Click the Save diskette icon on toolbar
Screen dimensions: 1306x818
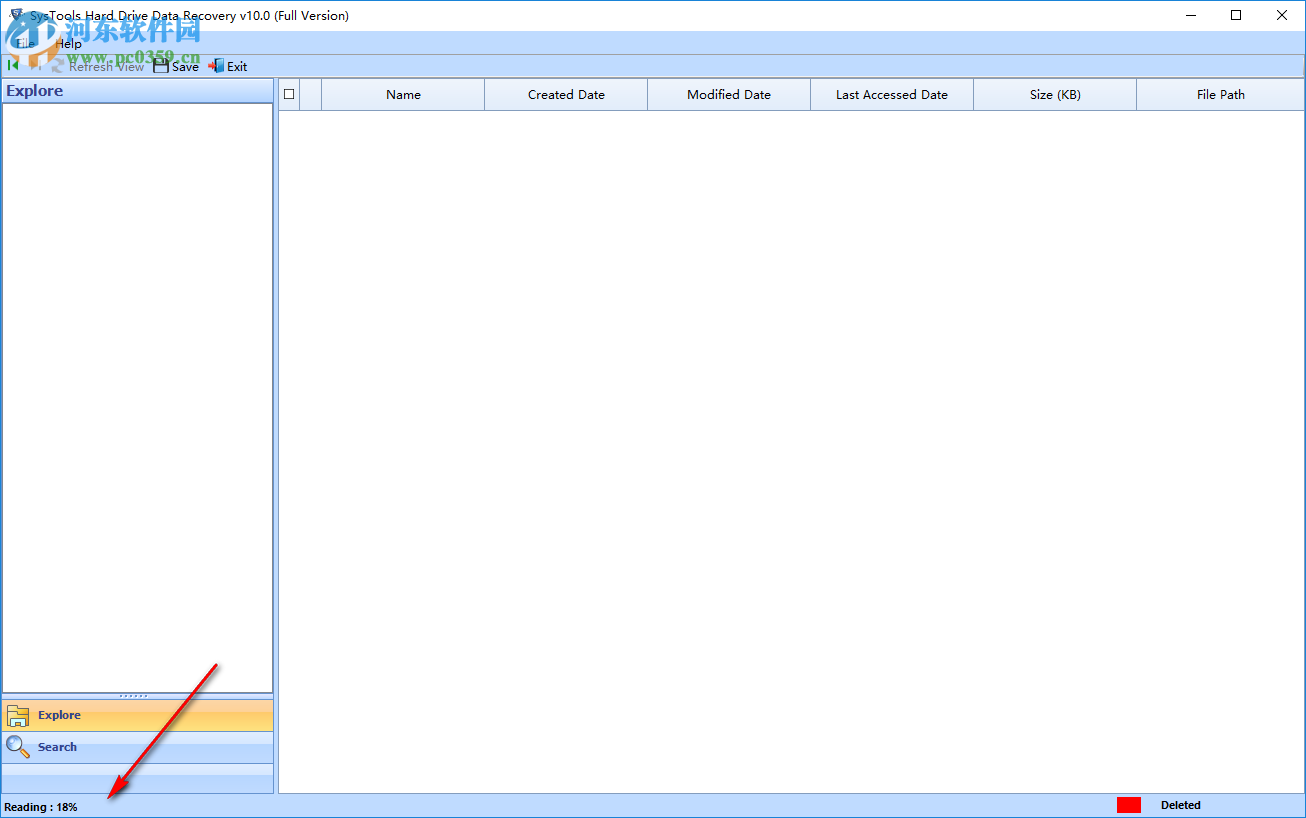click(161, 65)
